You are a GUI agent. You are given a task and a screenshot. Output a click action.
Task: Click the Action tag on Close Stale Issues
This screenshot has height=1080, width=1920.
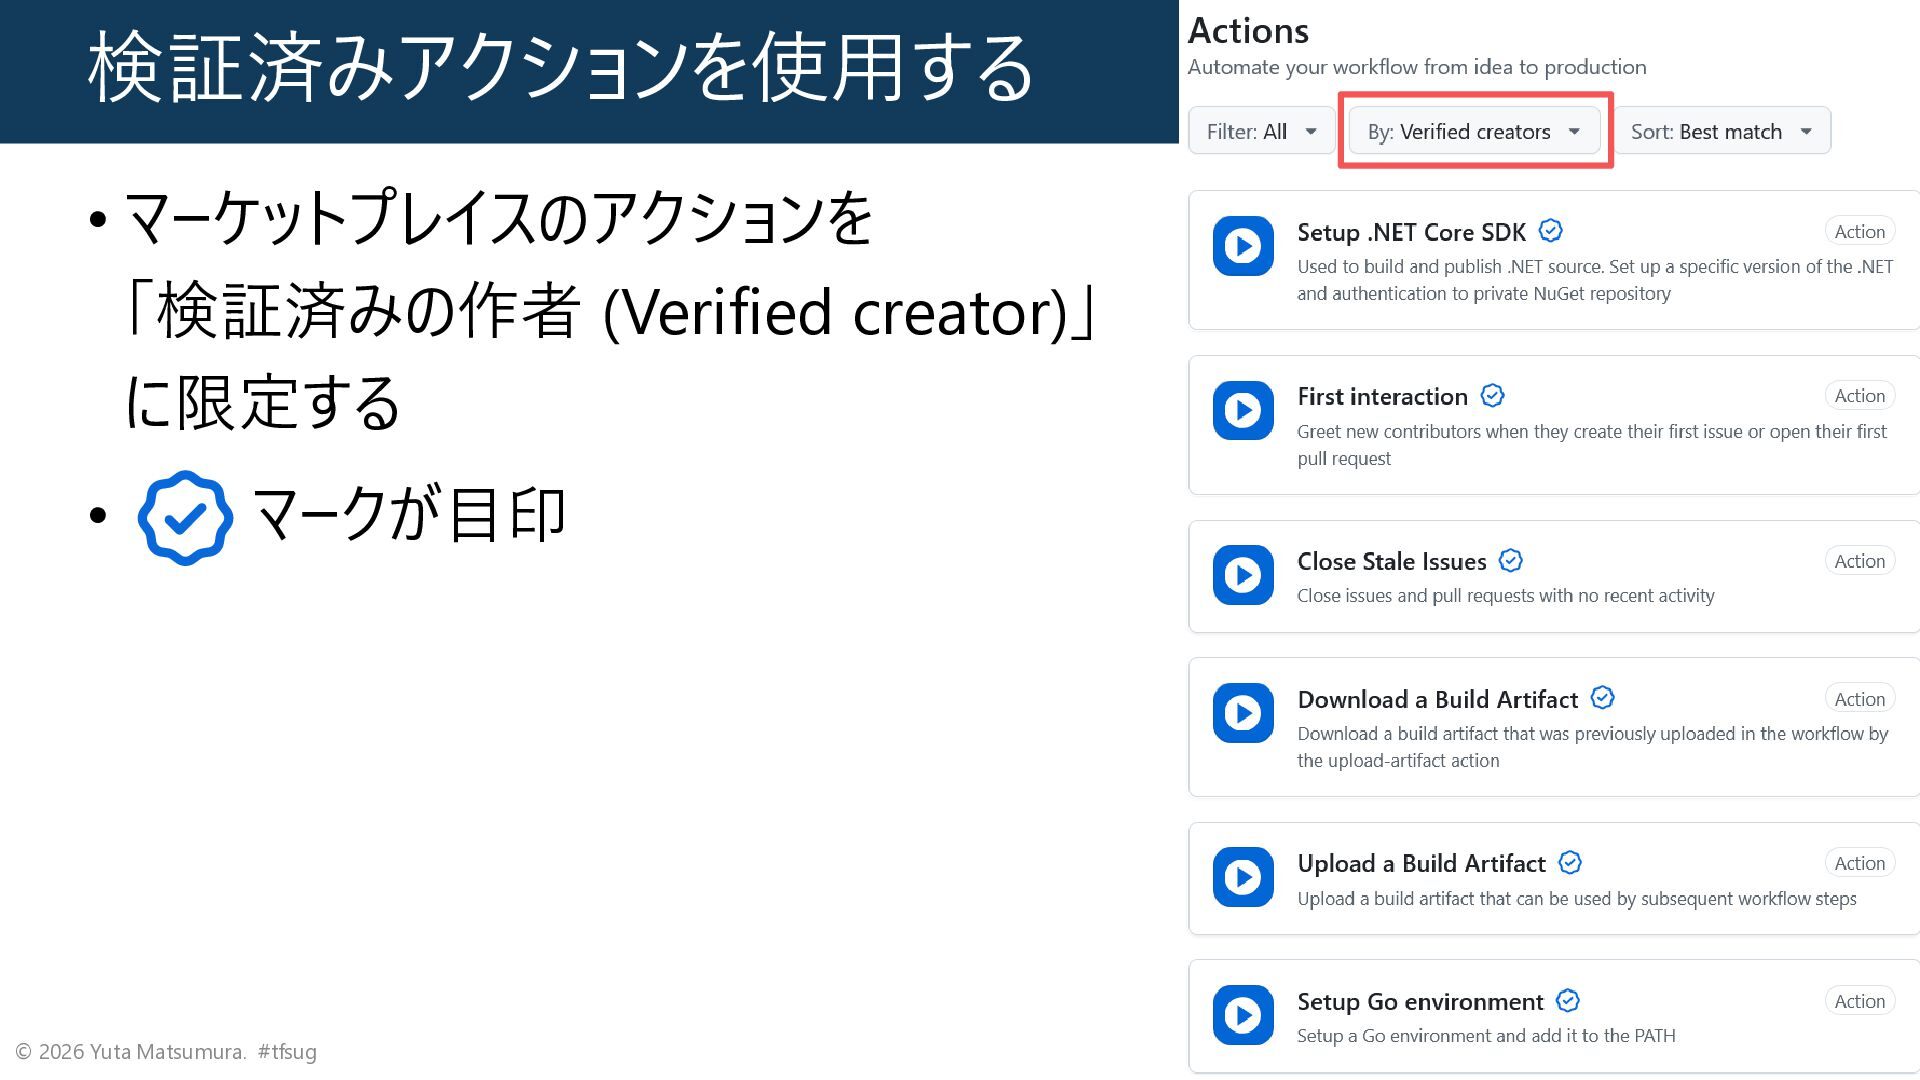pyautogui.click(x=1859, y=561)
